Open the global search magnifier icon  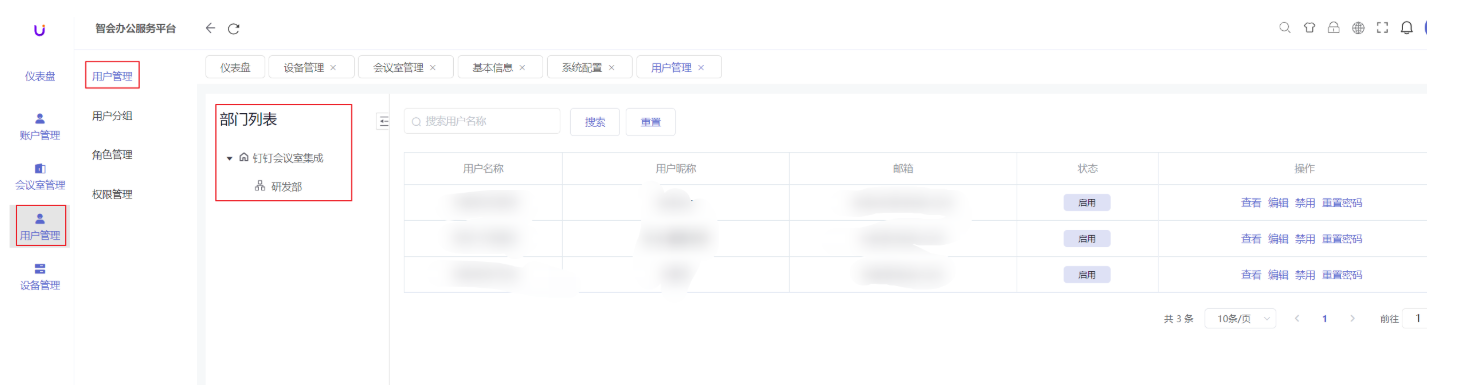[1285, 28]
